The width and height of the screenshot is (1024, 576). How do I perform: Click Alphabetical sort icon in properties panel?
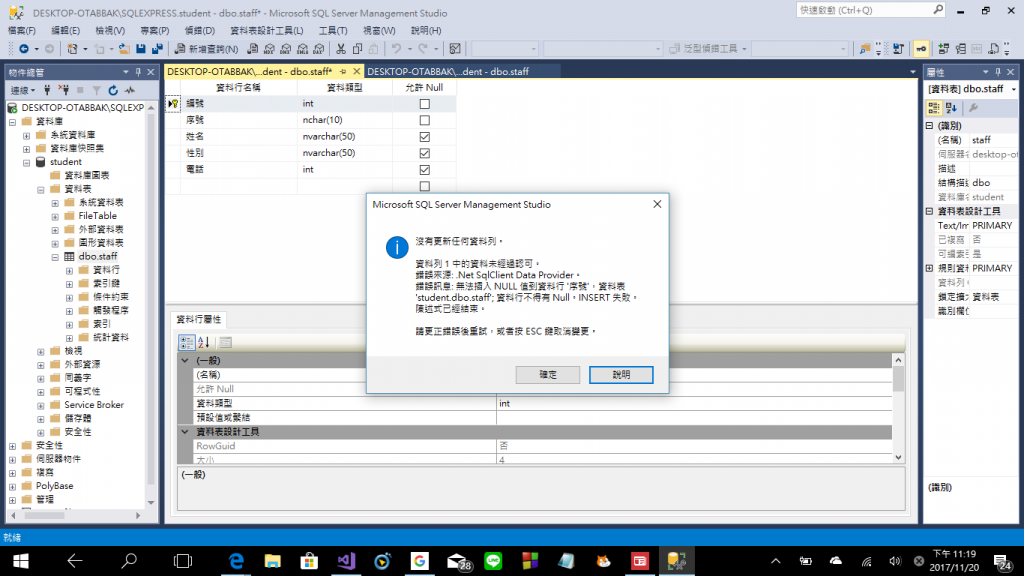(x=952, y=108)
